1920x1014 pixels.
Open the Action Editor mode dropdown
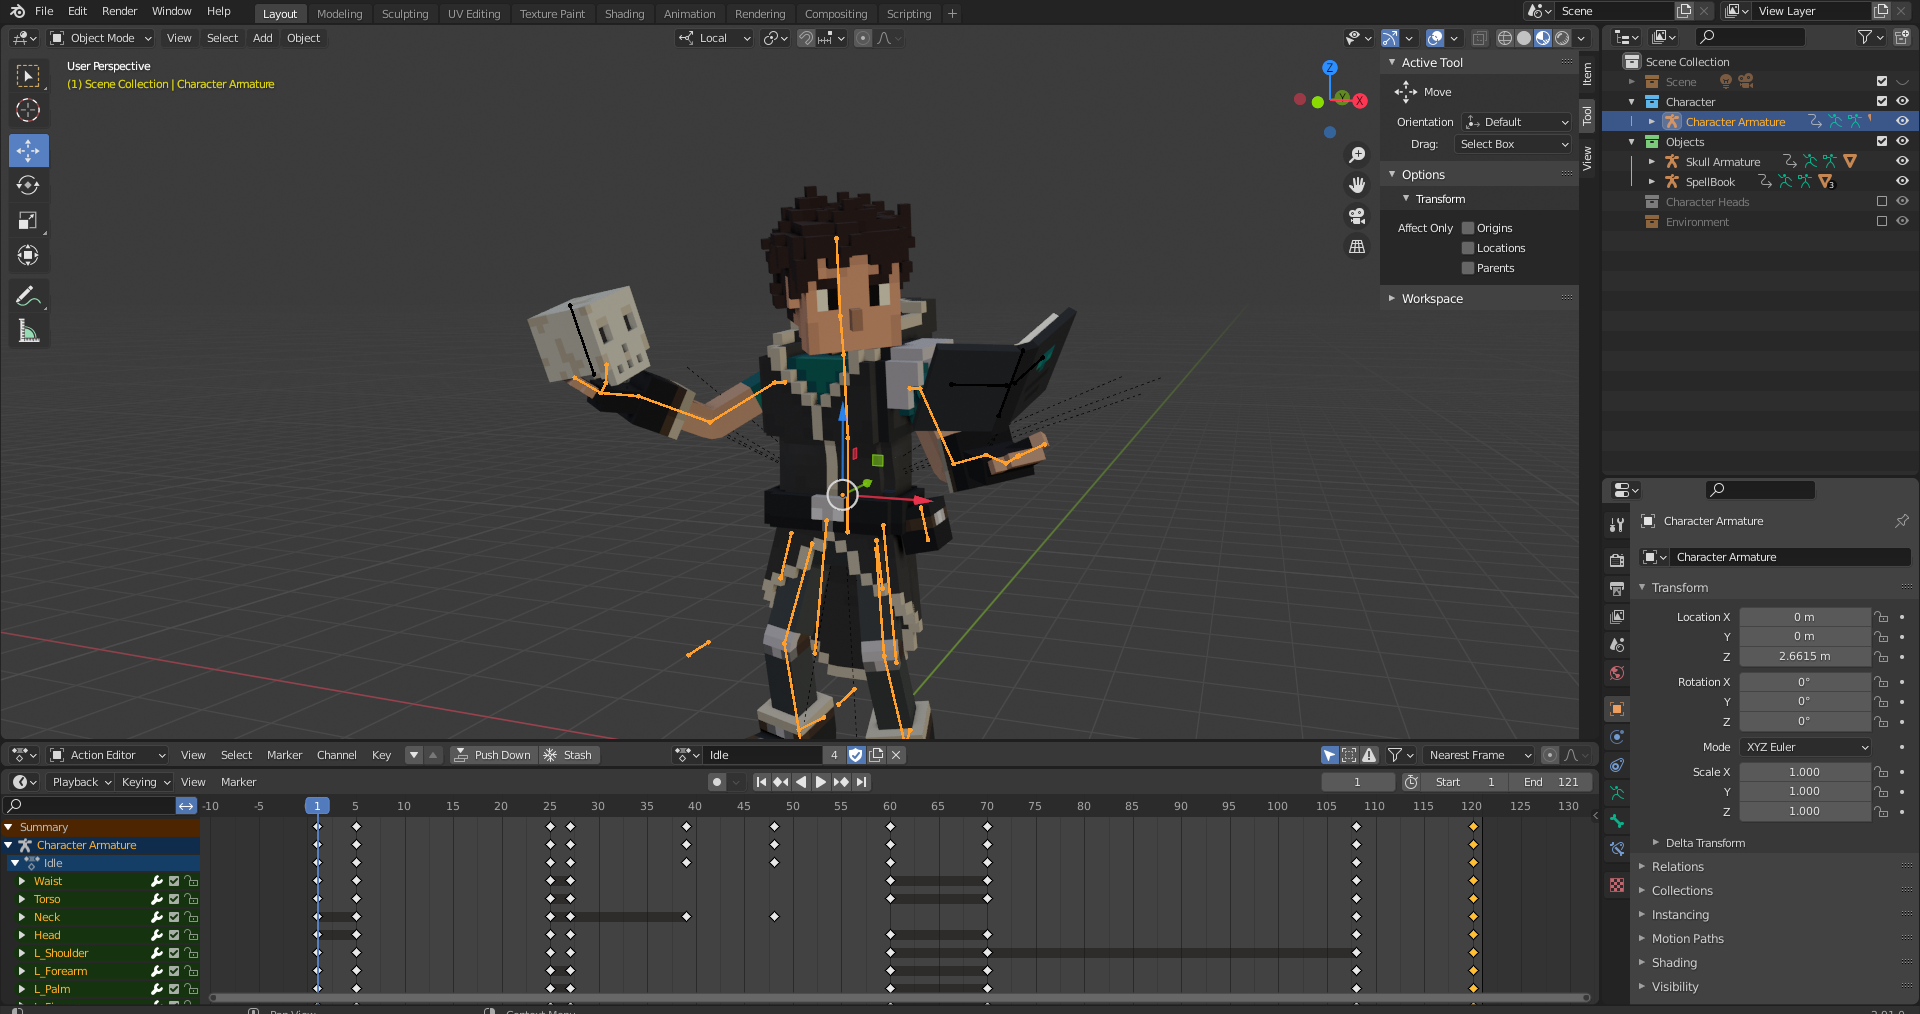coord(108,755)
